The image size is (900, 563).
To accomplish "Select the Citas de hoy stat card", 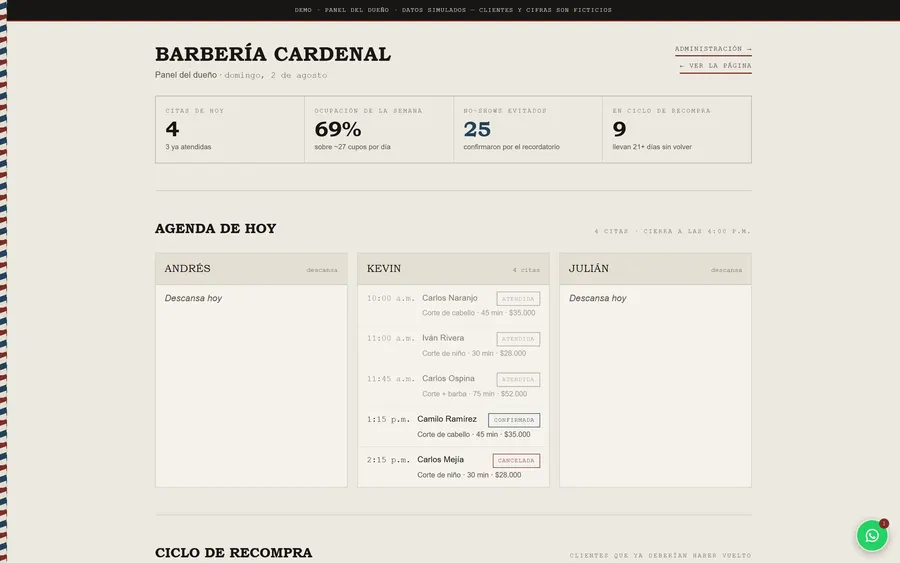I will point(230,129).
